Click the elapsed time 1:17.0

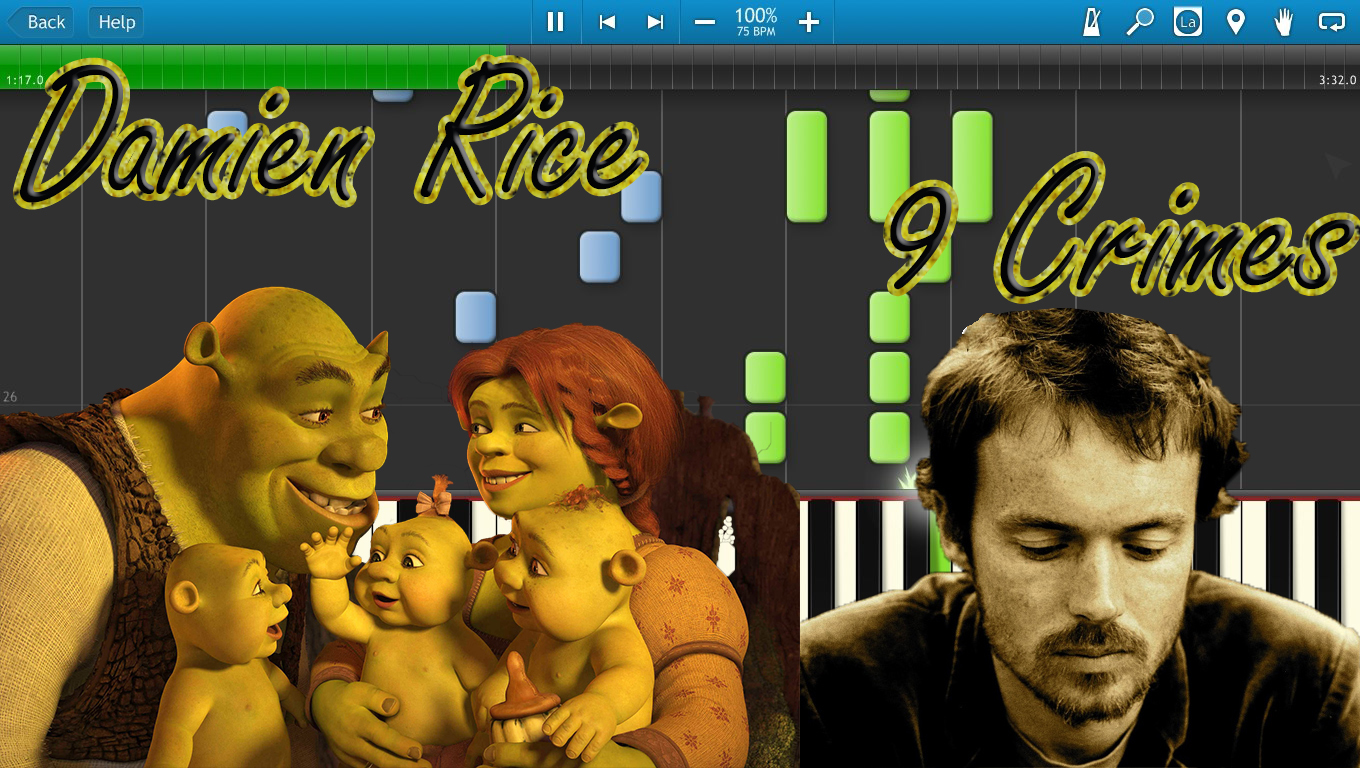click(x=25, y=80)
